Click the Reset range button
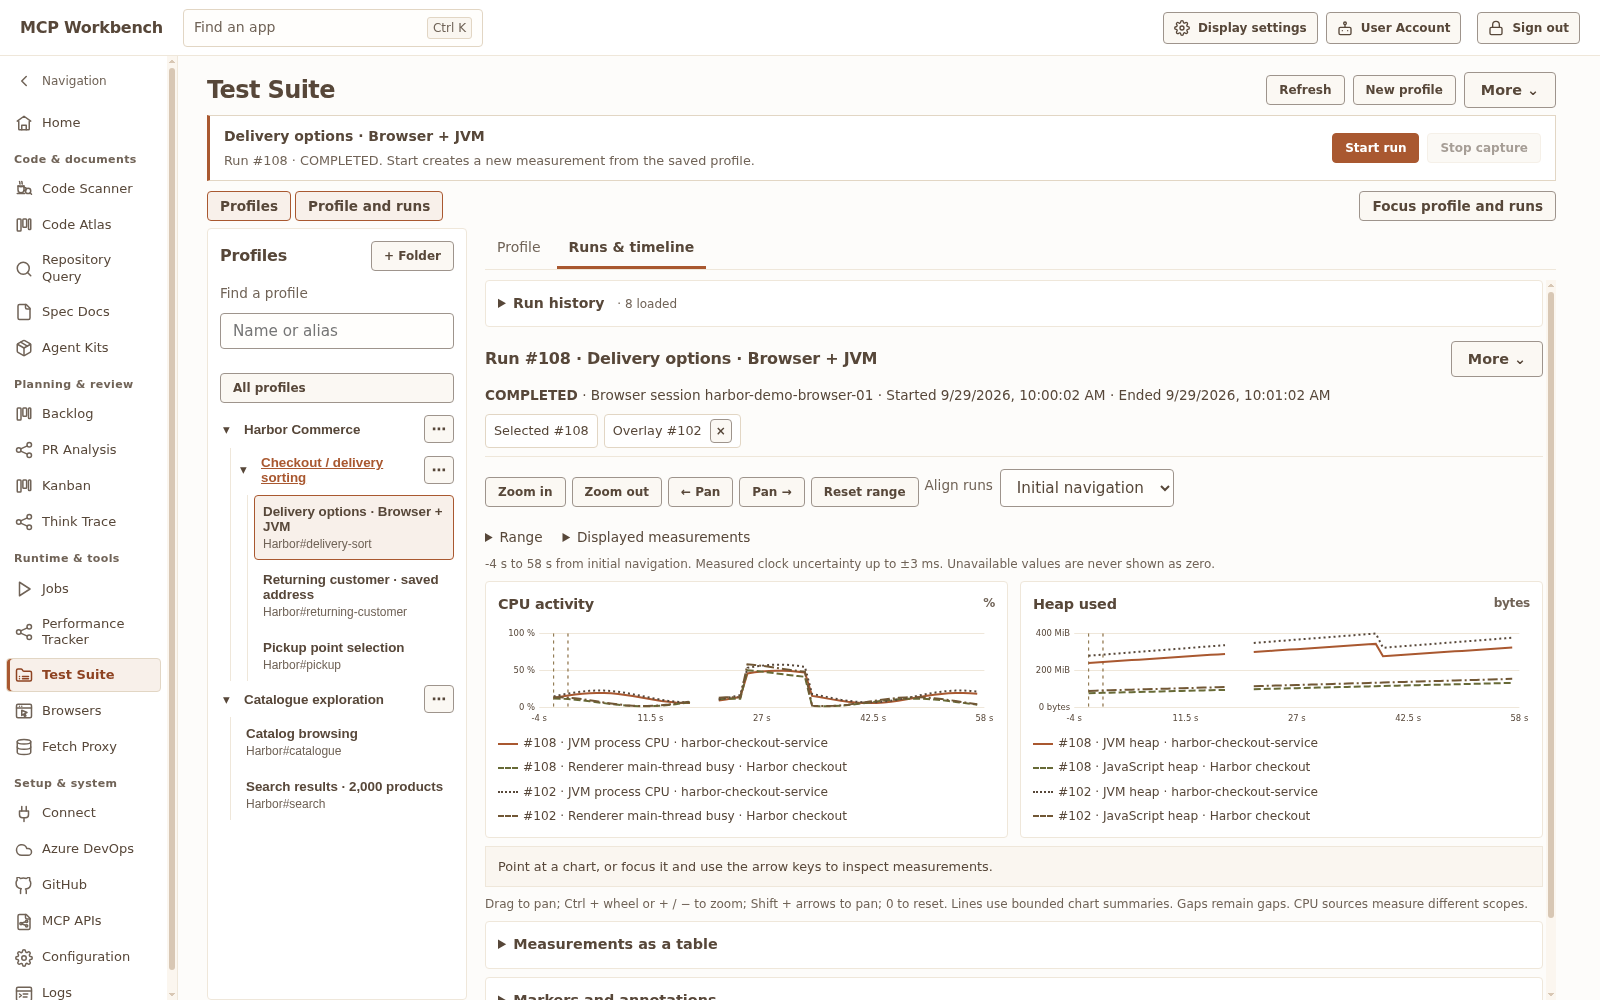The height and width of the screenshot is (1000, 1600). pos(864,492)
